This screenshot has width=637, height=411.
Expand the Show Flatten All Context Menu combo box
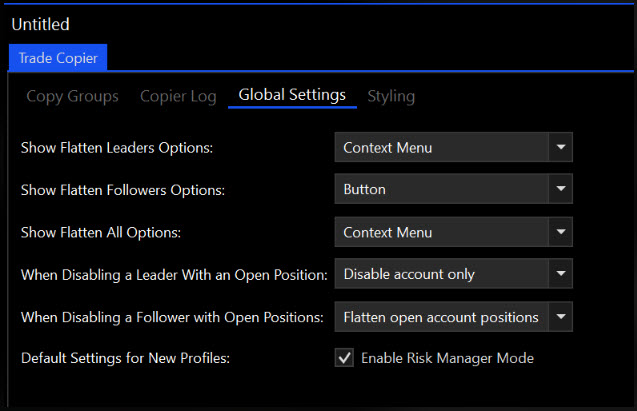(x=442, y=232)
